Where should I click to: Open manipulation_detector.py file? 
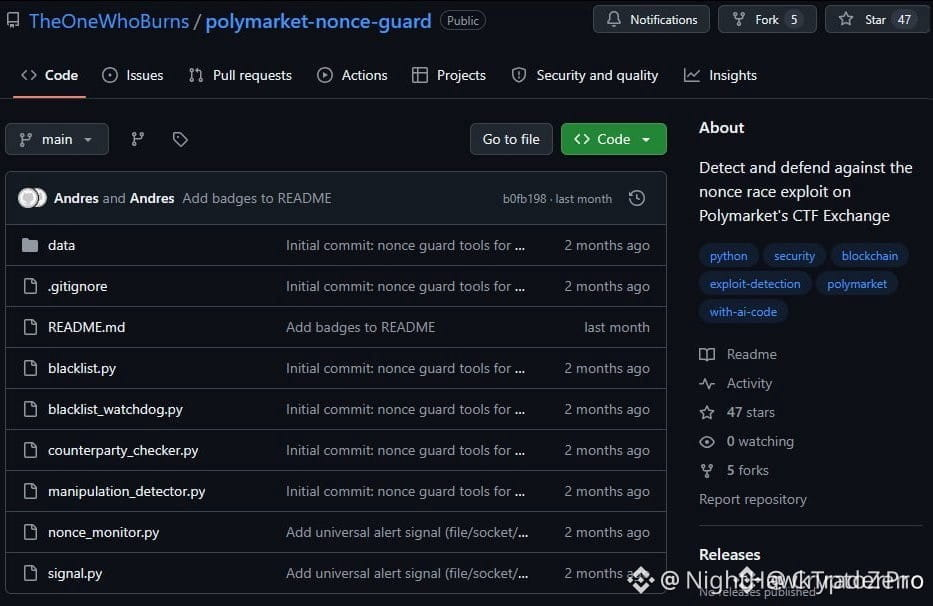127,492
